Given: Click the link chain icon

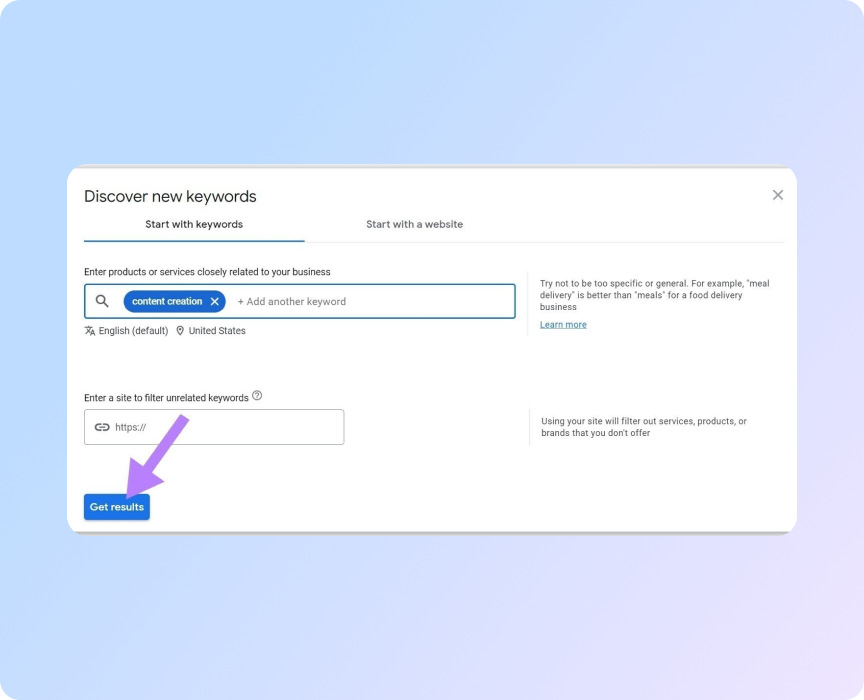Looking at the screenshot, I should 101,427.
